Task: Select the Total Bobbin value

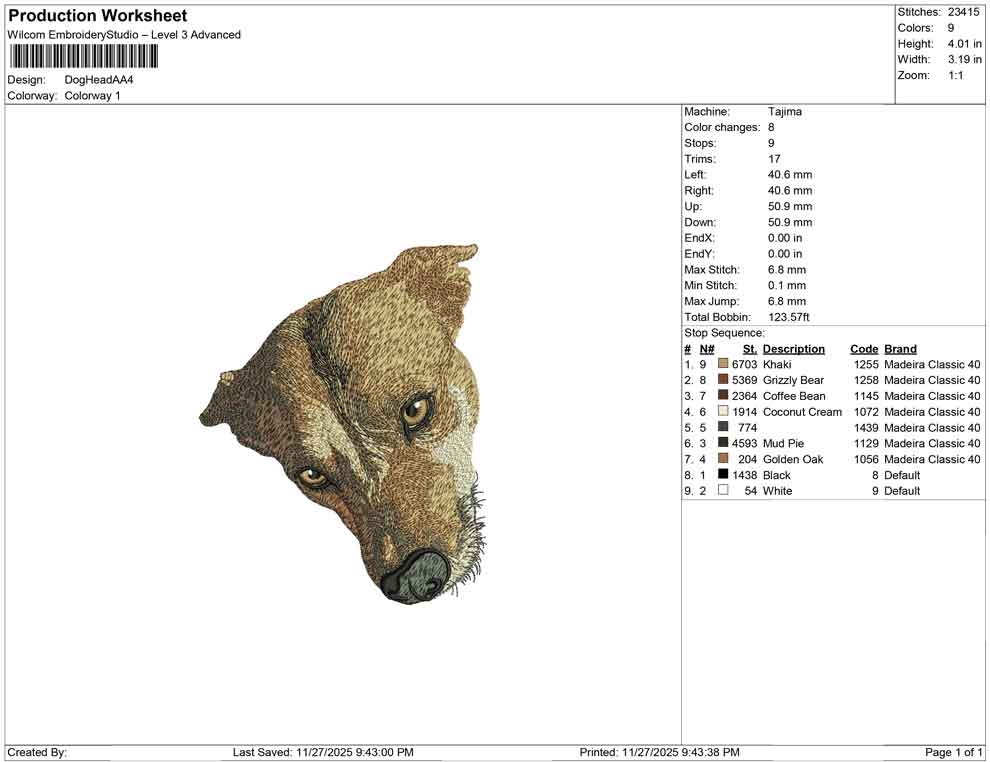Action: click(789, 317)
